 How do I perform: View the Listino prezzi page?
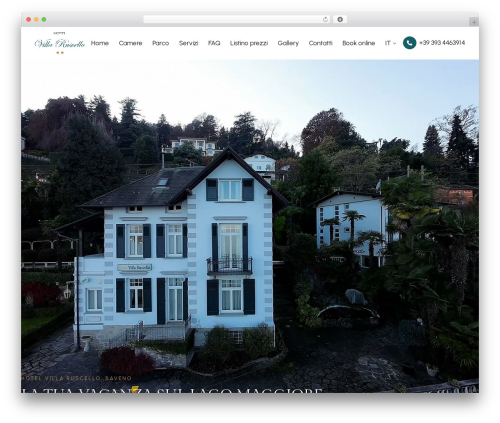(x=249, y=43)
